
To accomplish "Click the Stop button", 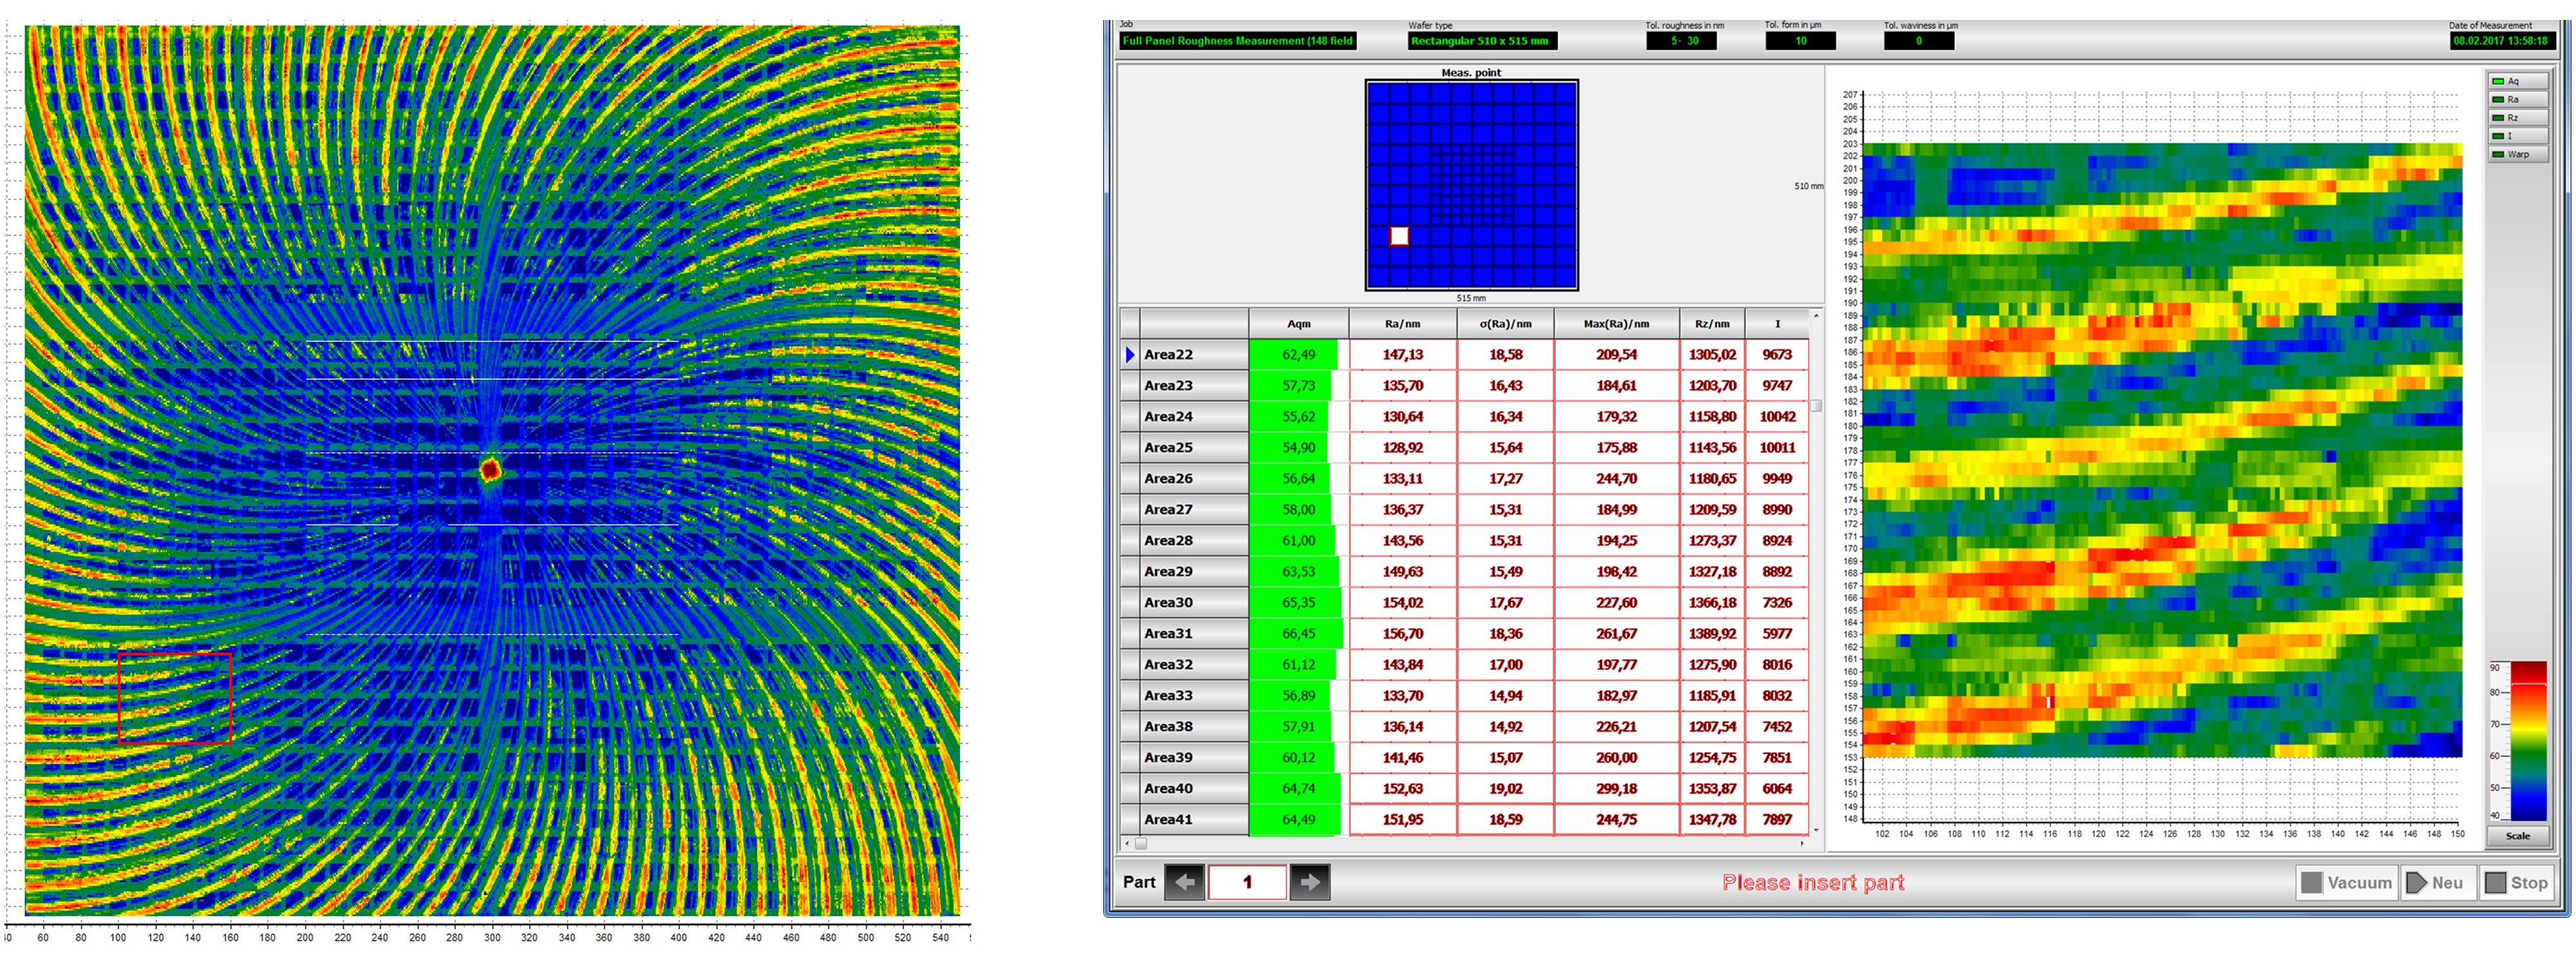I will pyautogui.click(x=2517, y=882).
